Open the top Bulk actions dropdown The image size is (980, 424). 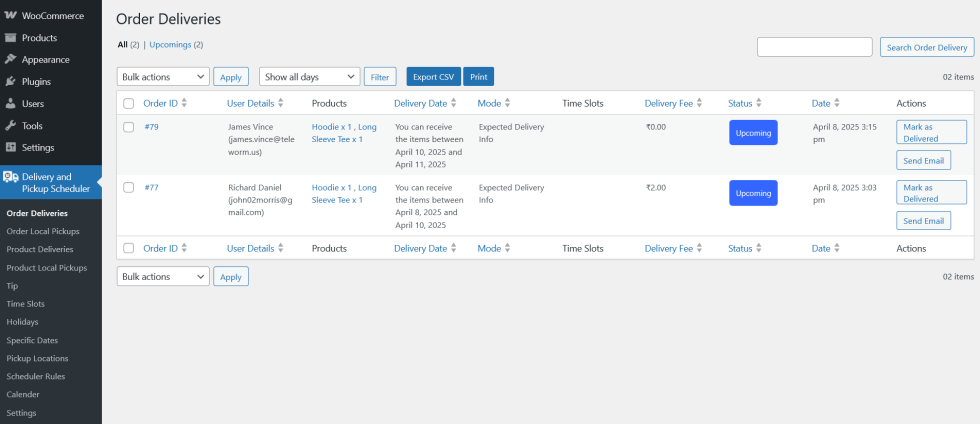(163, 77)
